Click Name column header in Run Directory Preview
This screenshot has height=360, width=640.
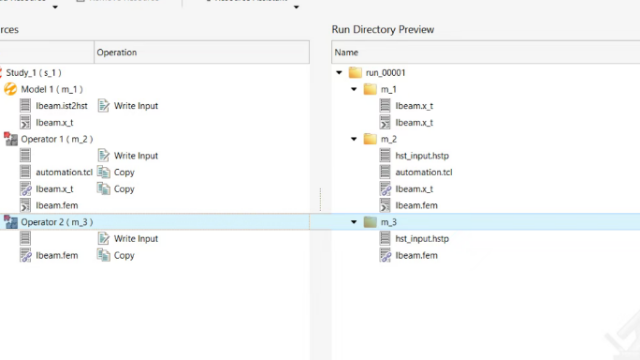pyautogui.click(x=486, y=52)
